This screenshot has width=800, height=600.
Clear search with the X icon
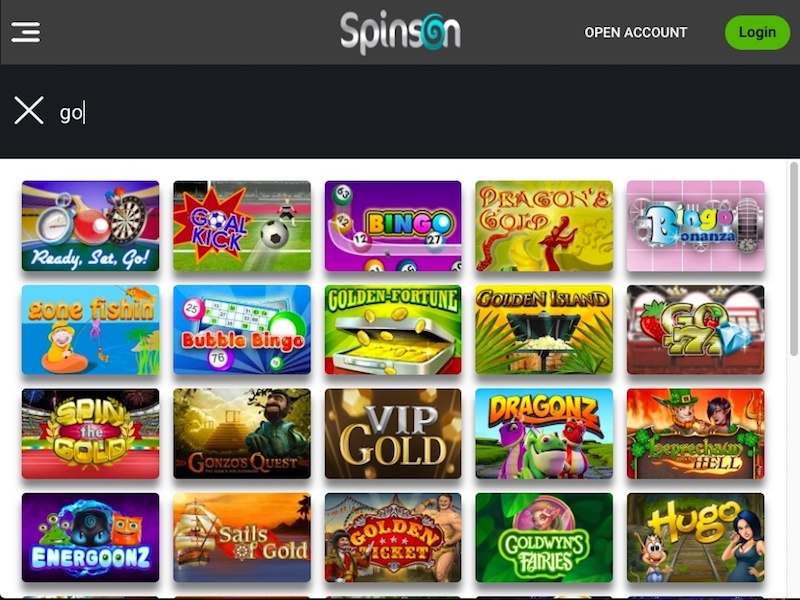click(29, 110)
